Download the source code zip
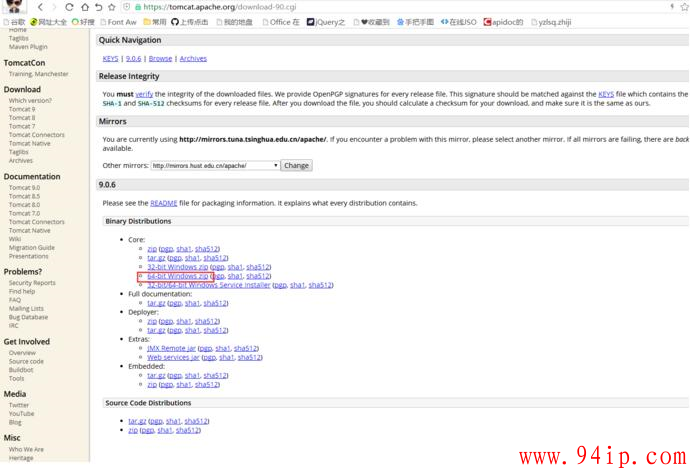The image size is (690, 468). tap(133, 430)
